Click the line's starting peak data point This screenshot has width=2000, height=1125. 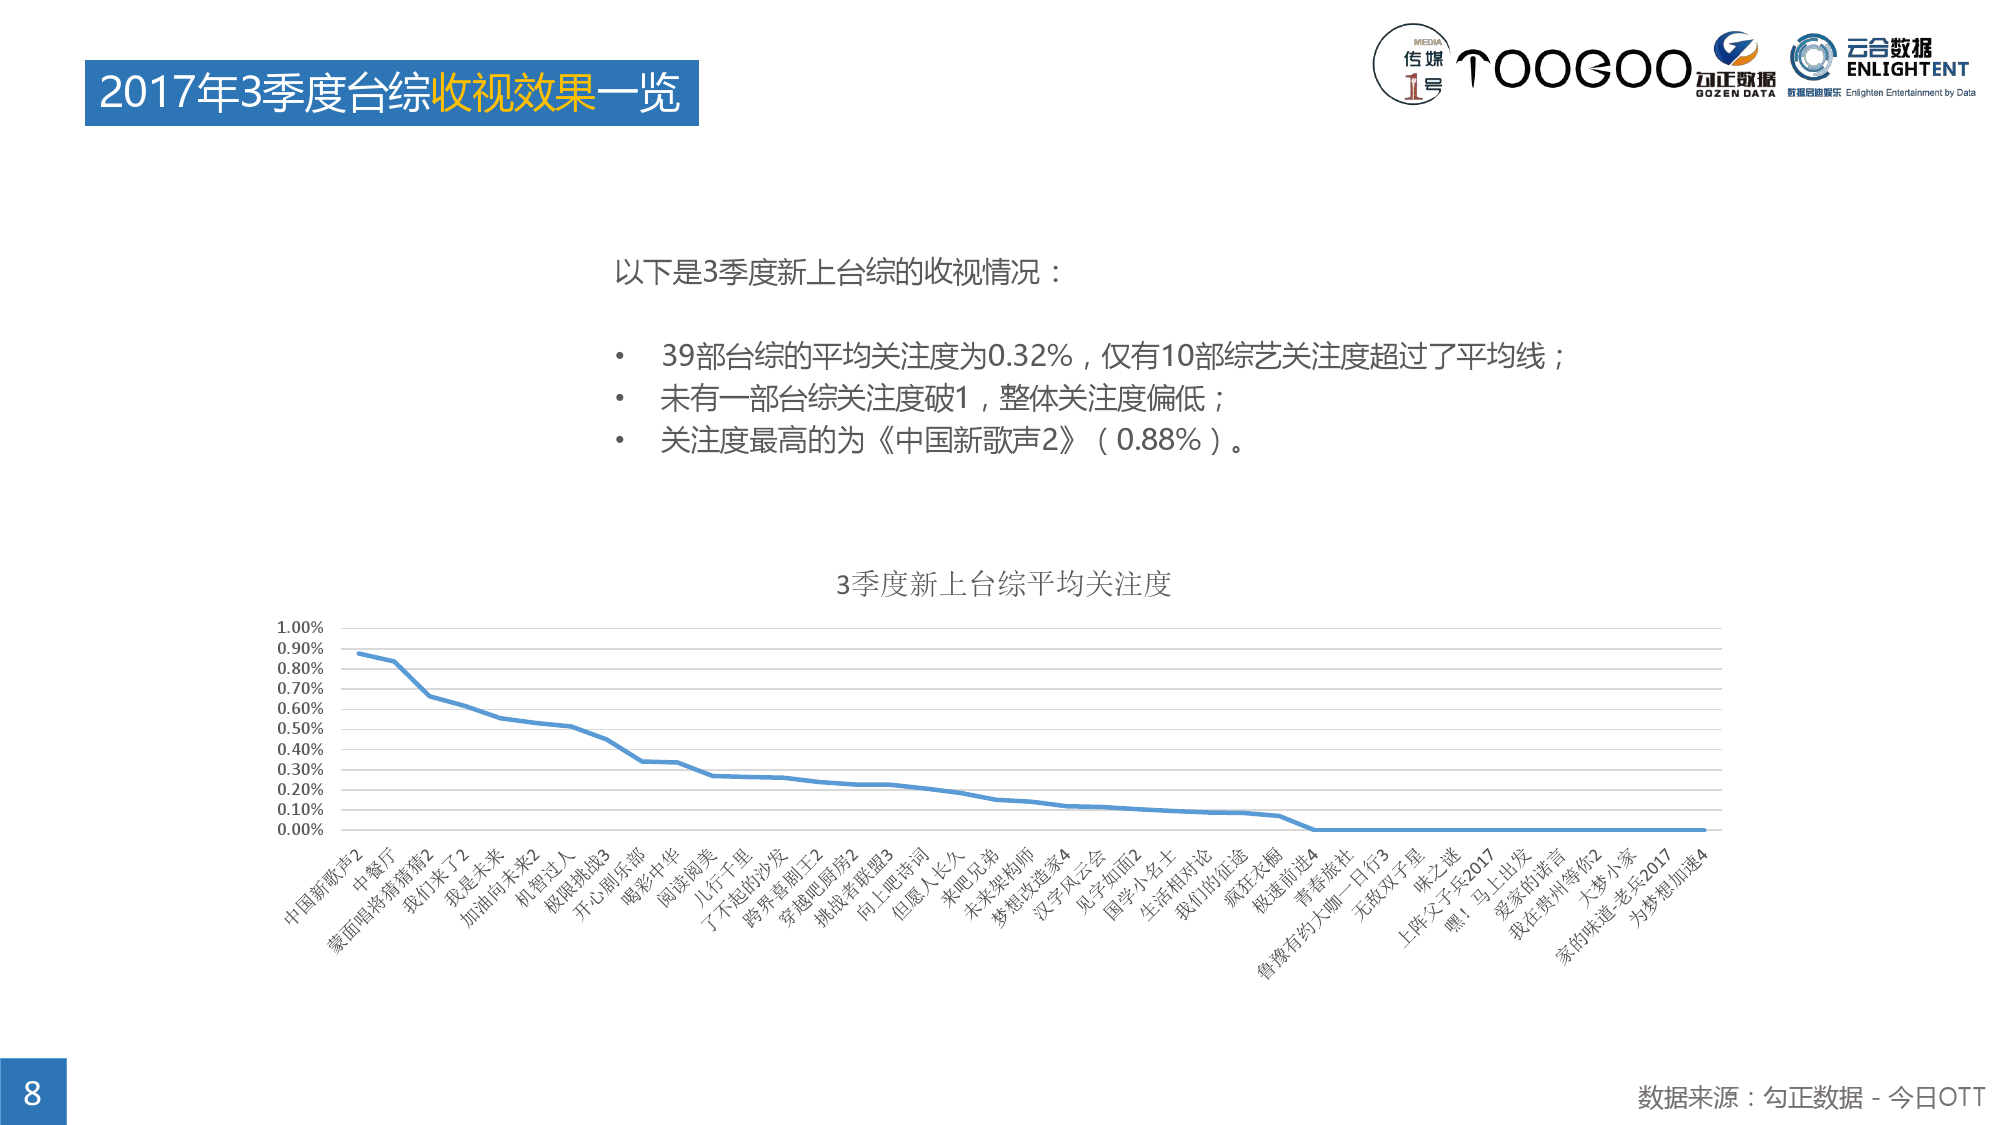coord(359,653)
